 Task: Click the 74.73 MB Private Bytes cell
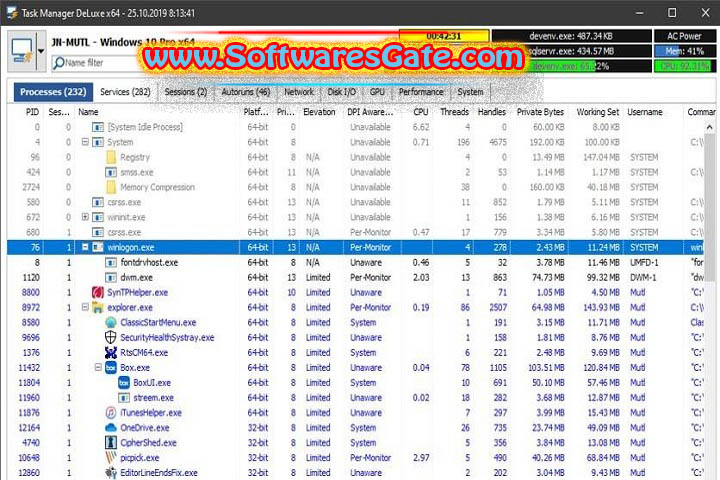(x=548, y=277)
